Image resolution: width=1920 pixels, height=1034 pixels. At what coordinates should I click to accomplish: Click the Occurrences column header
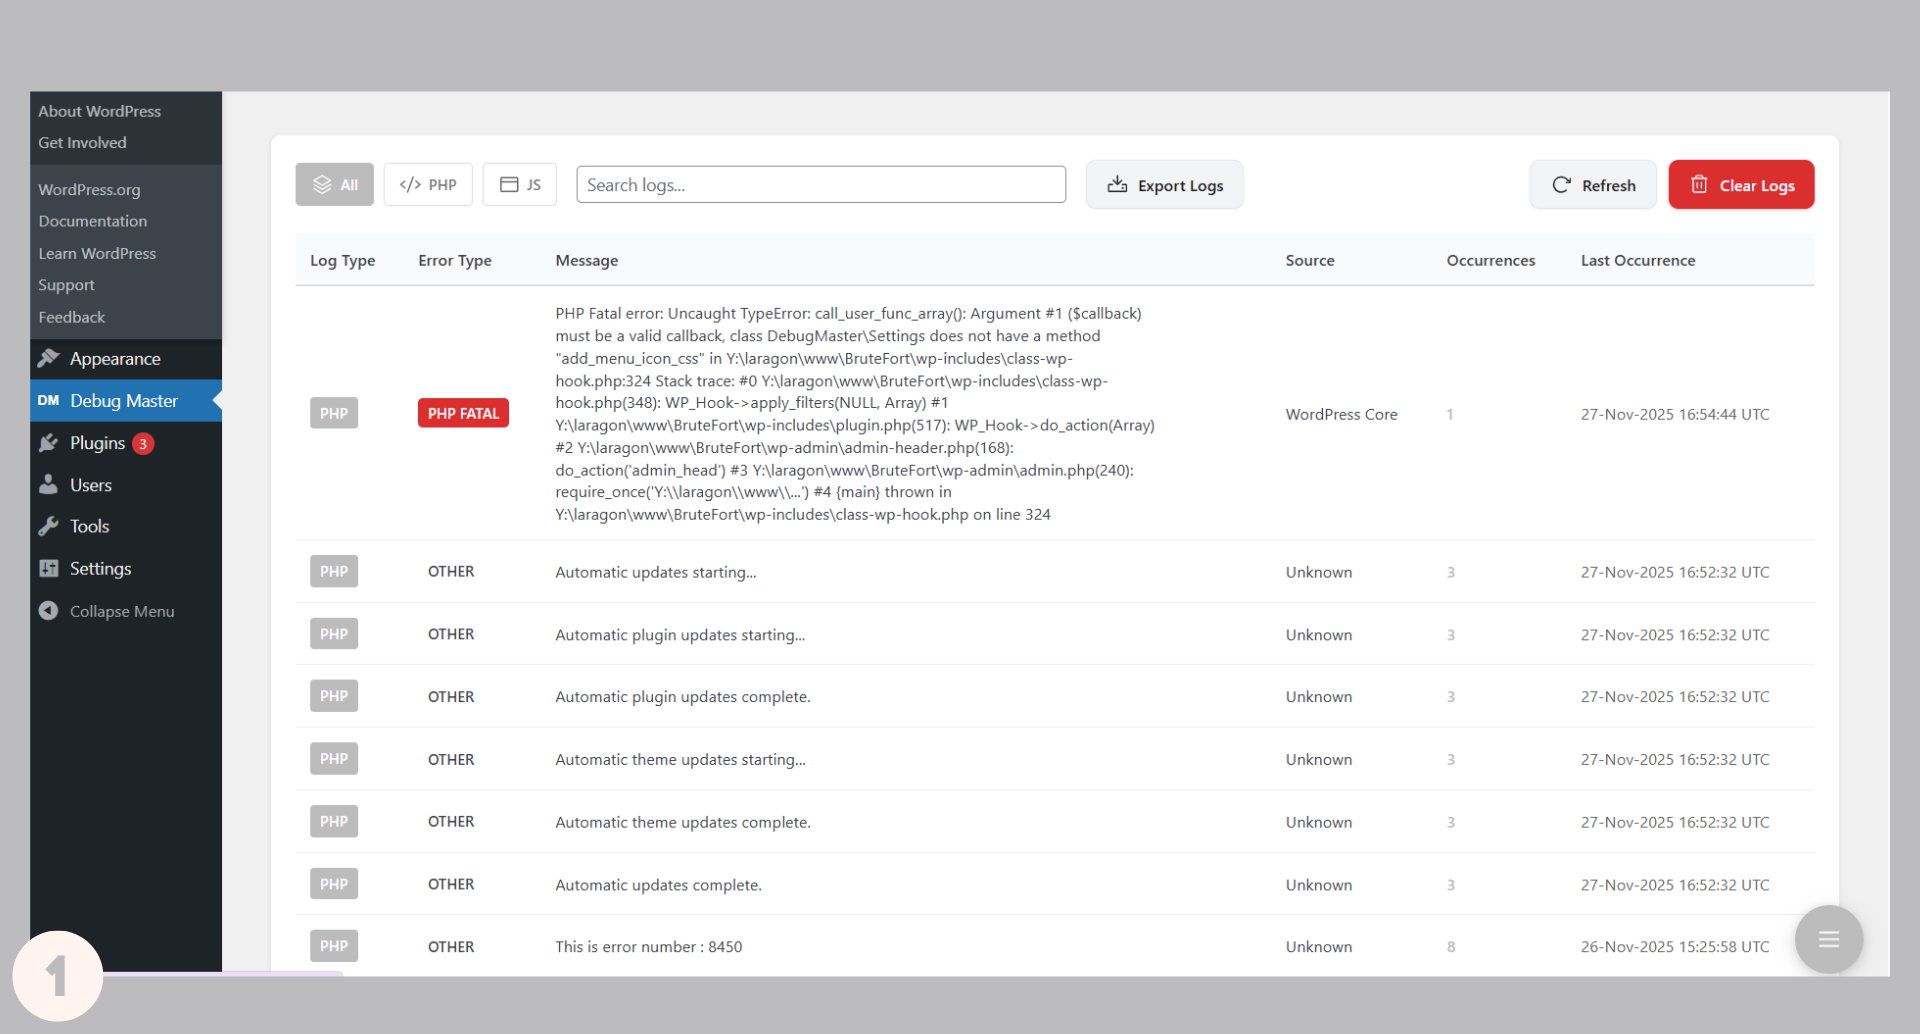[x=1490, y=260]
